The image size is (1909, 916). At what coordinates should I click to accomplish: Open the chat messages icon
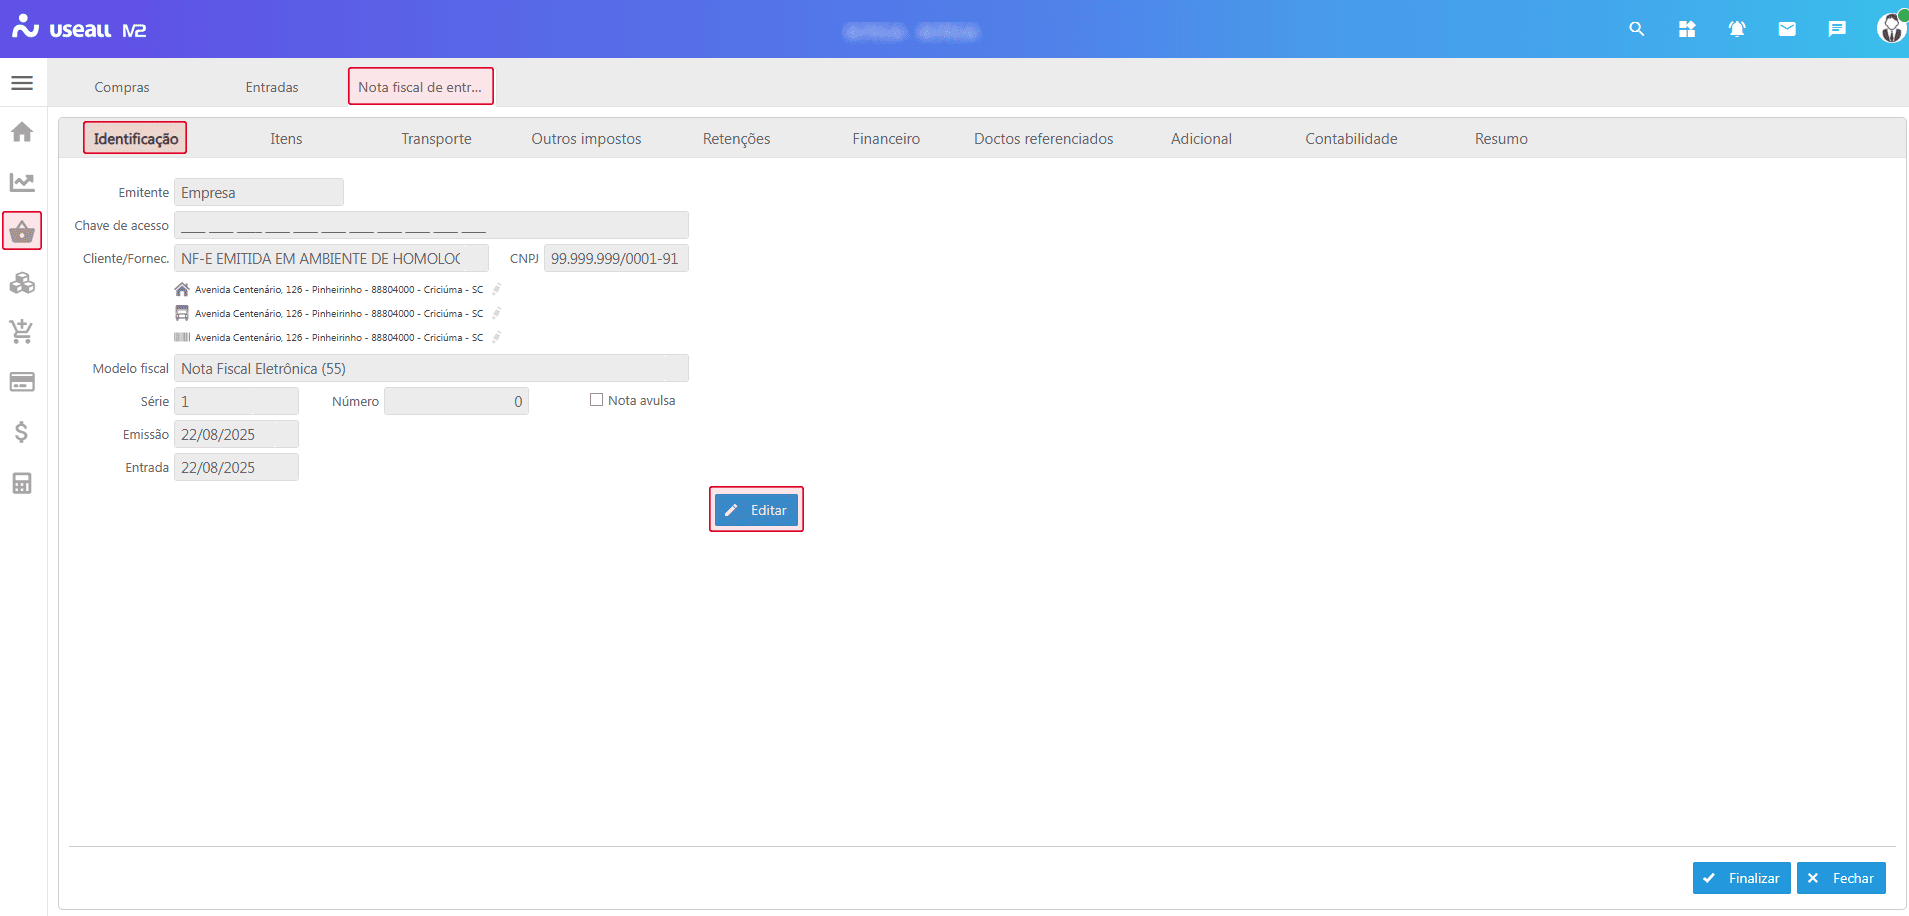pos(1837,29)
